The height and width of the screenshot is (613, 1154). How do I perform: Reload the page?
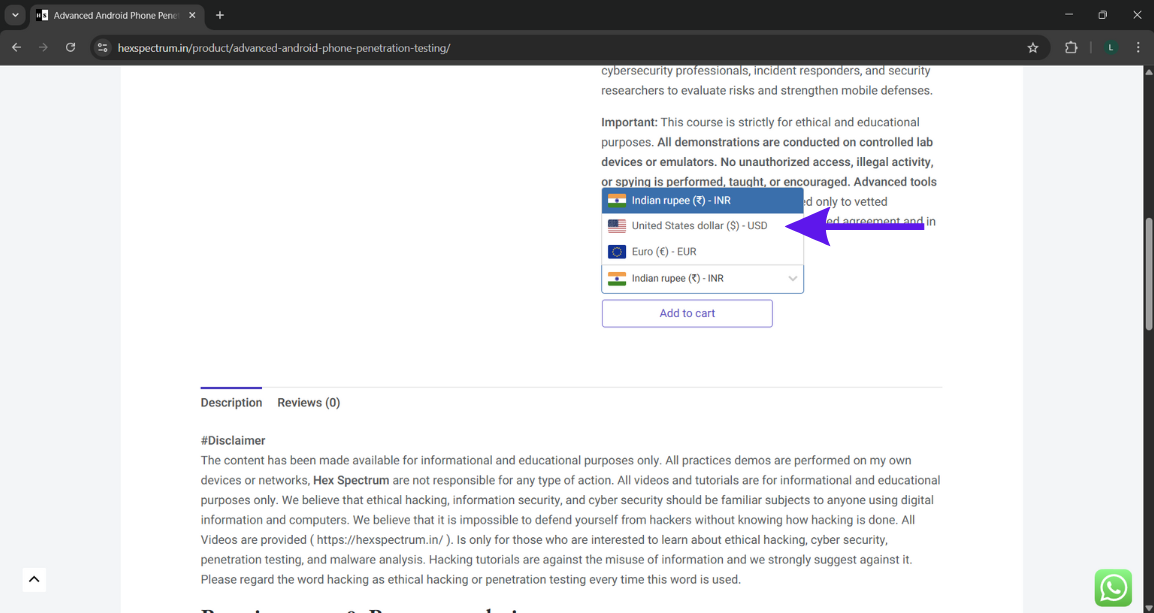click(70, 47)
